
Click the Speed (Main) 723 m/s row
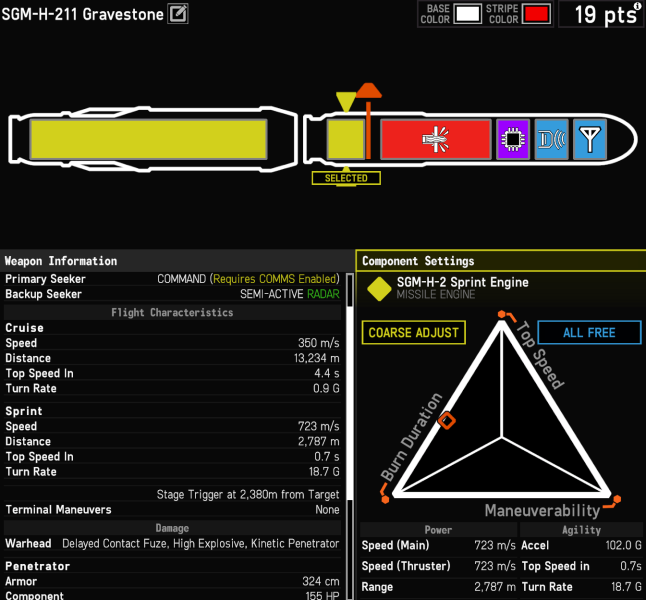pyautogui.click(x=438, y=545)
